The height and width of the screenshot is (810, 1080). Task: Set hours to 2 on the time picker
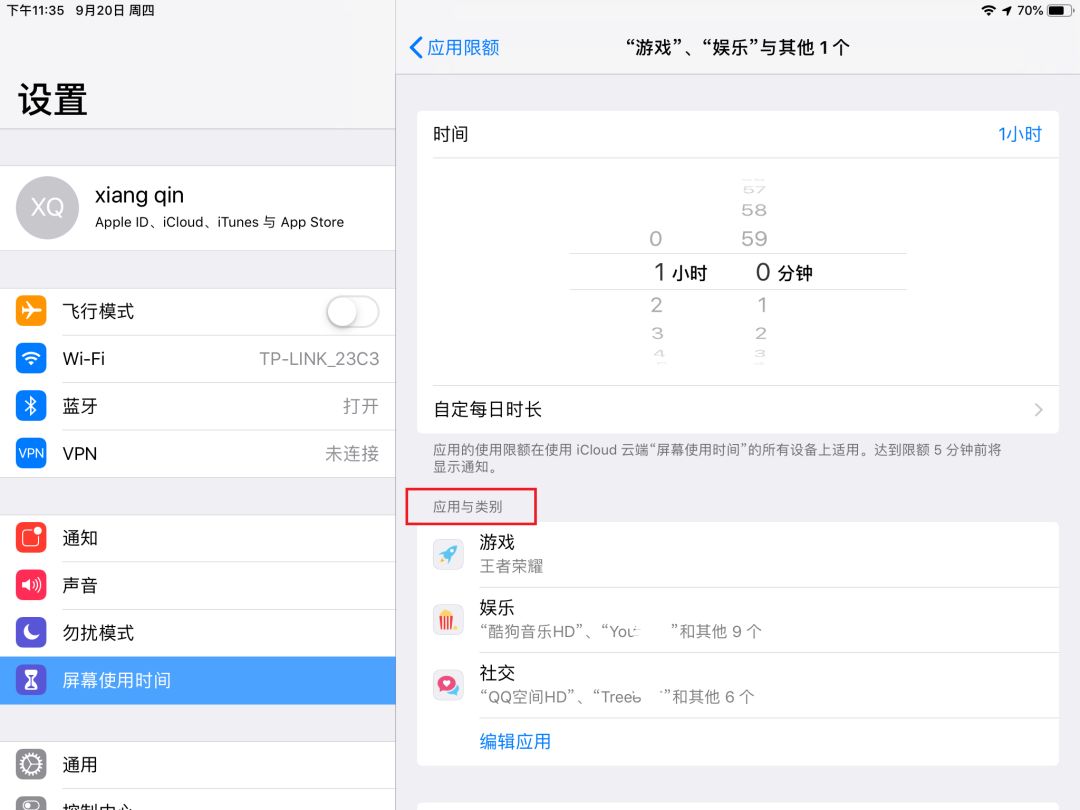[655, 304]
